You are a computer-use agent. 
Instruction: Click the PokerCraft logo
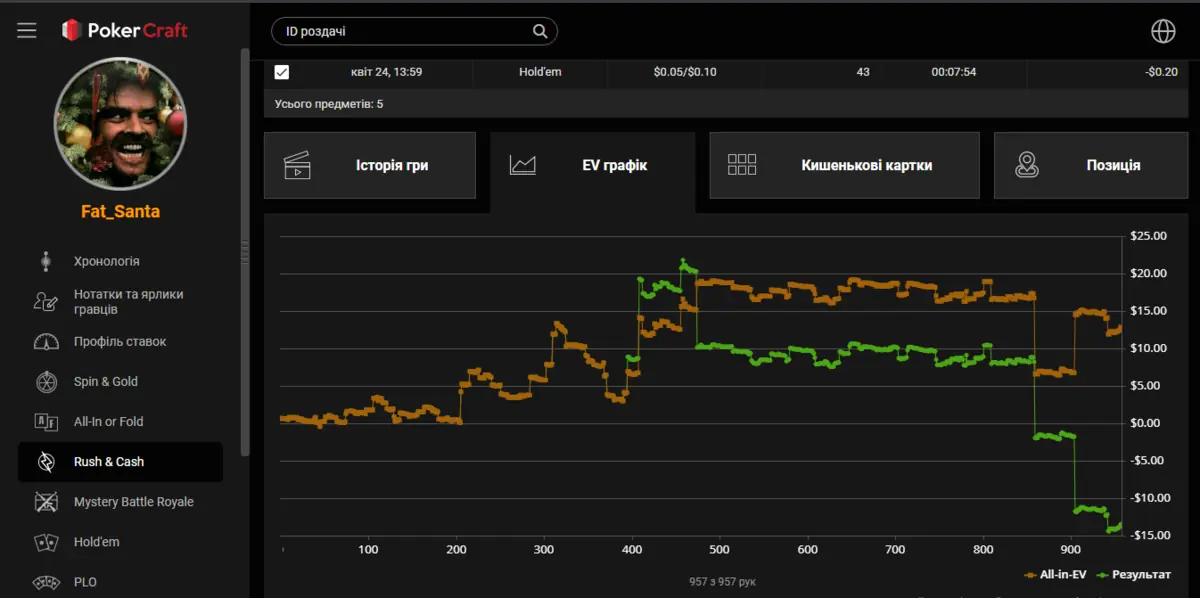(124, 31)
